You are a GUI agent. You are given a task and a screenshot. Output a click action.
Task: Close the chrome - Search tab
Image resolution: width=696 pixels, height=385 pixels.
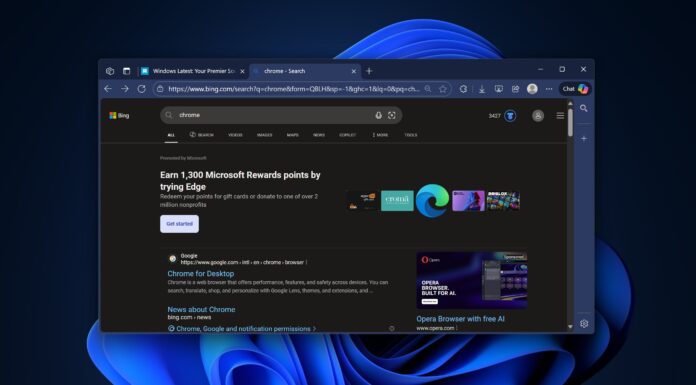354,71
